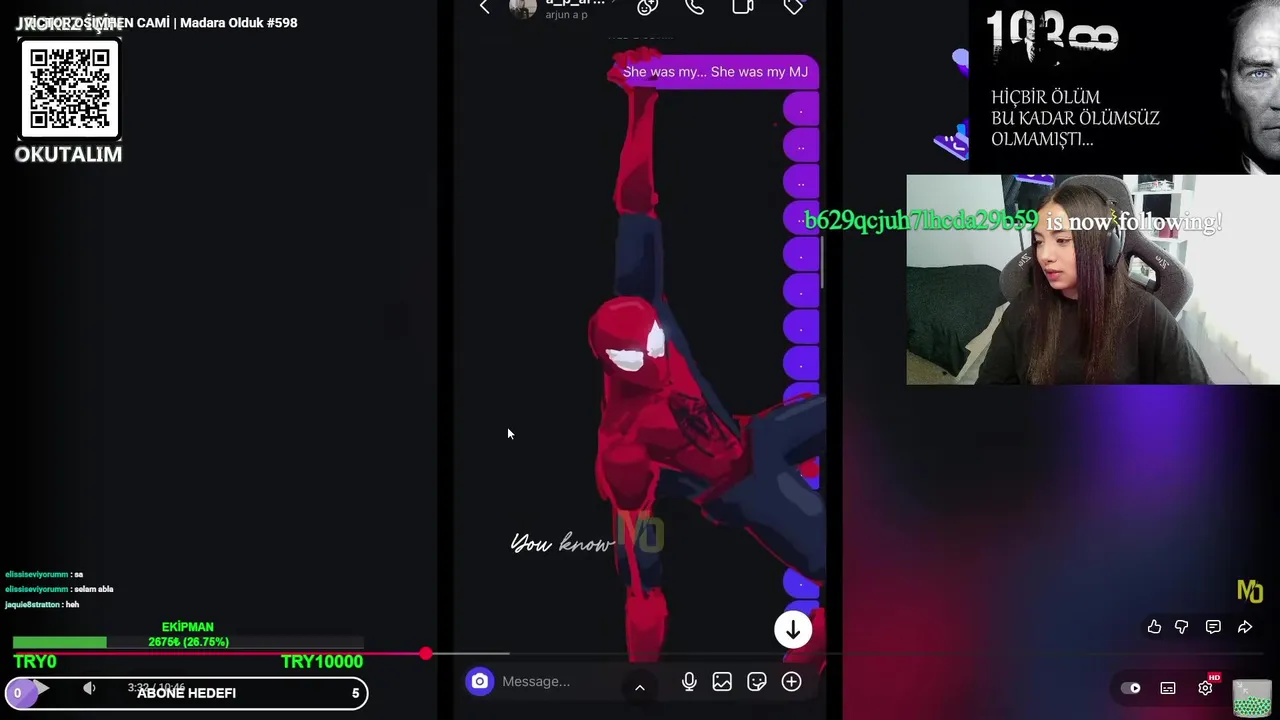Screen dimensions: 1280x720
Task: Mute the video with speaker icon
Action: [89, 688]
